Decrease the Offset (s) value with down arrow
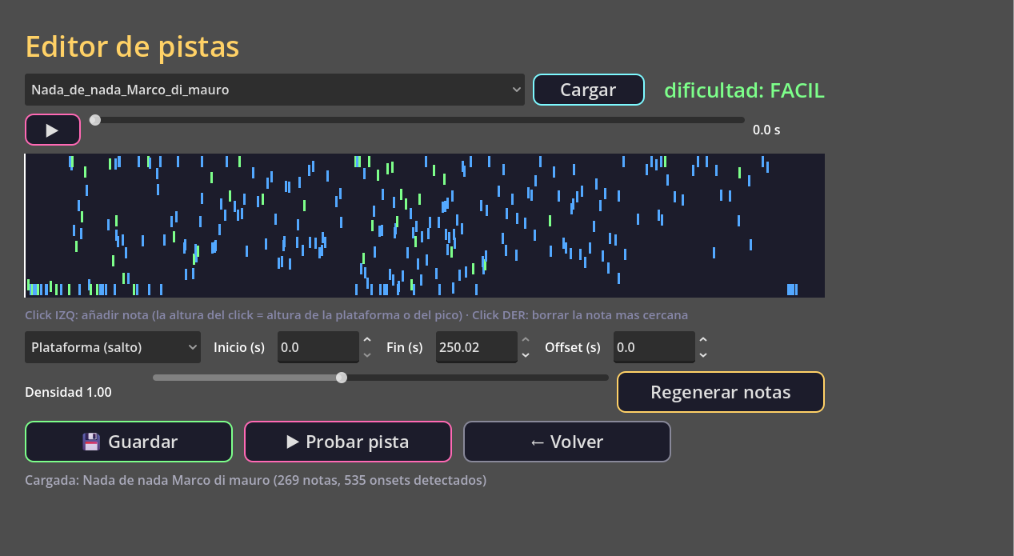This screenshot has height=556, width=1014. pos(704,355)
